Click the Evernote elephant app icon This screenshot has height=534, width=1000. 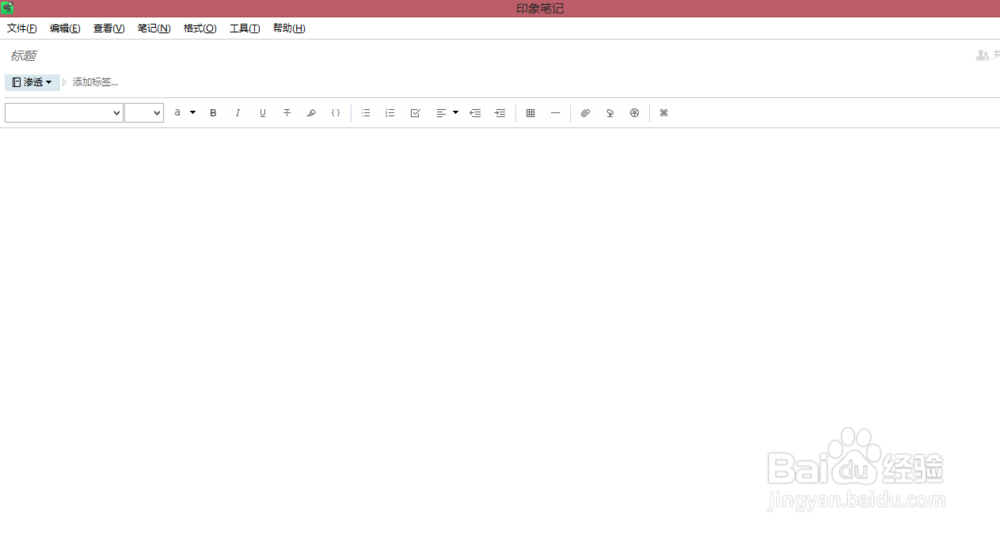7,8
